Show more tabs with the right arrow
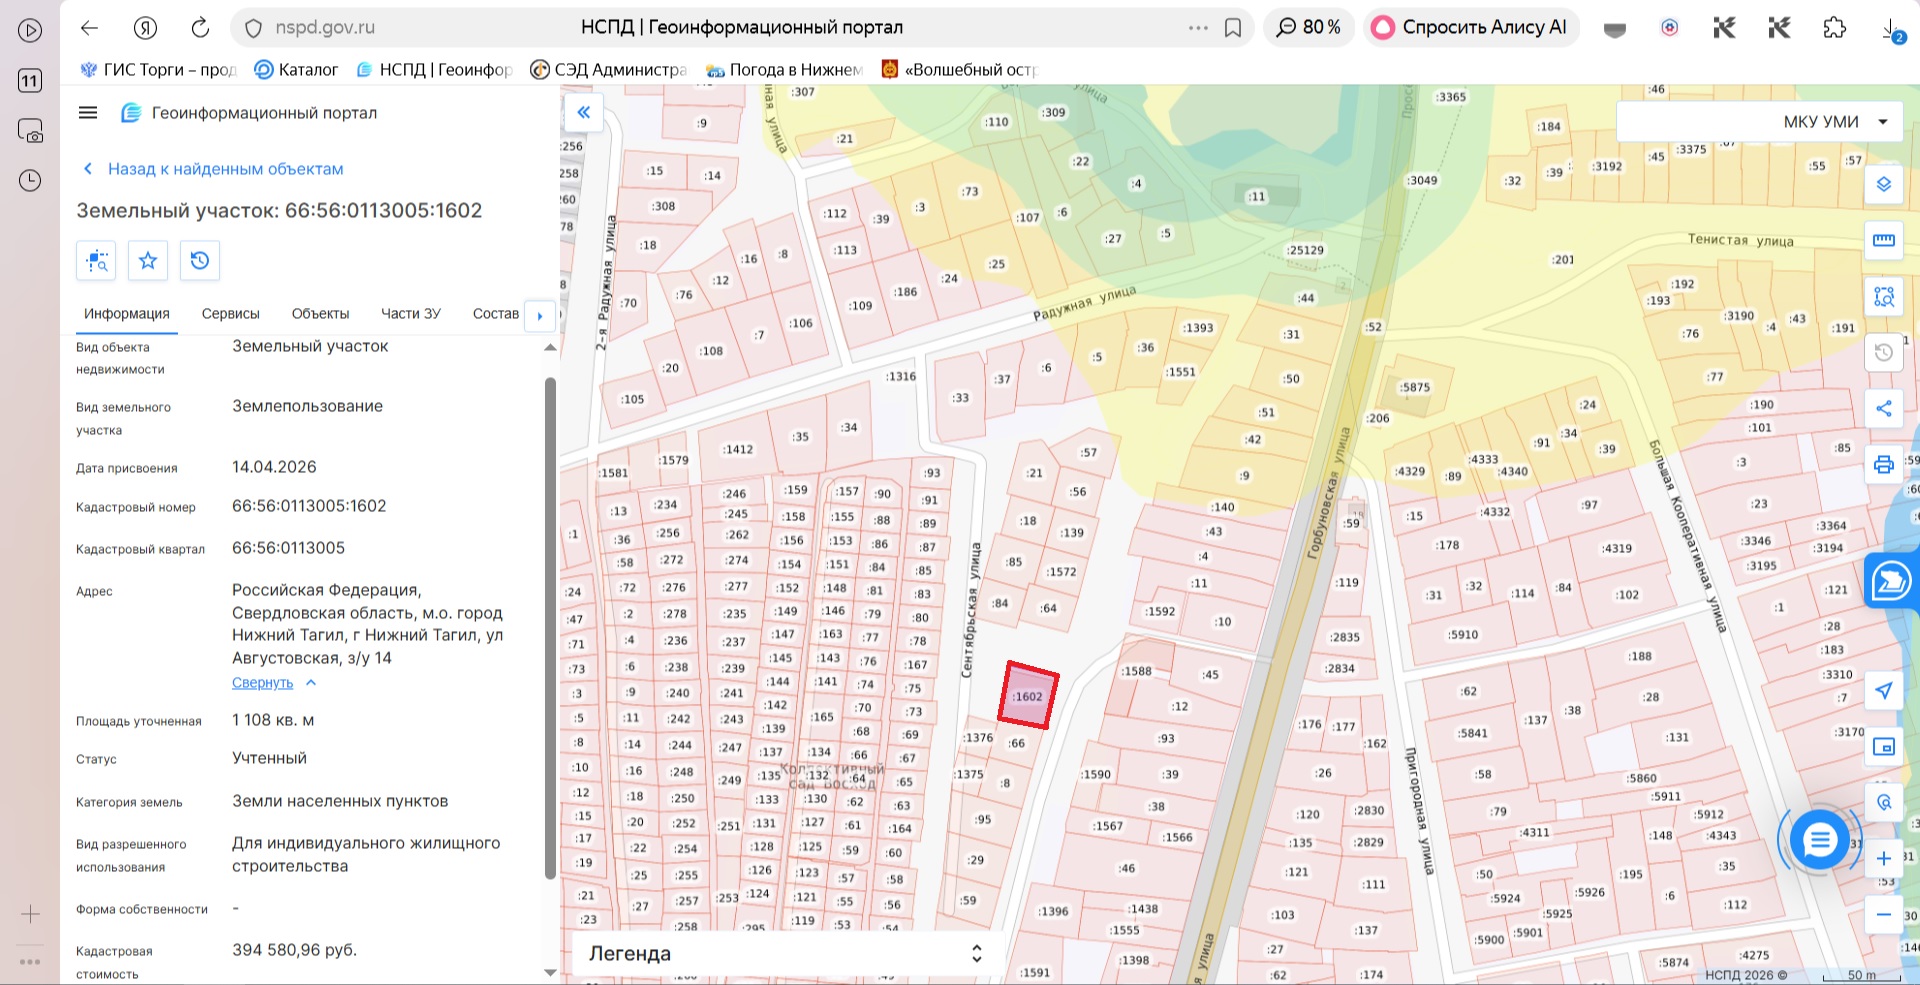1920x985 pixels. [x=540, y=316]
